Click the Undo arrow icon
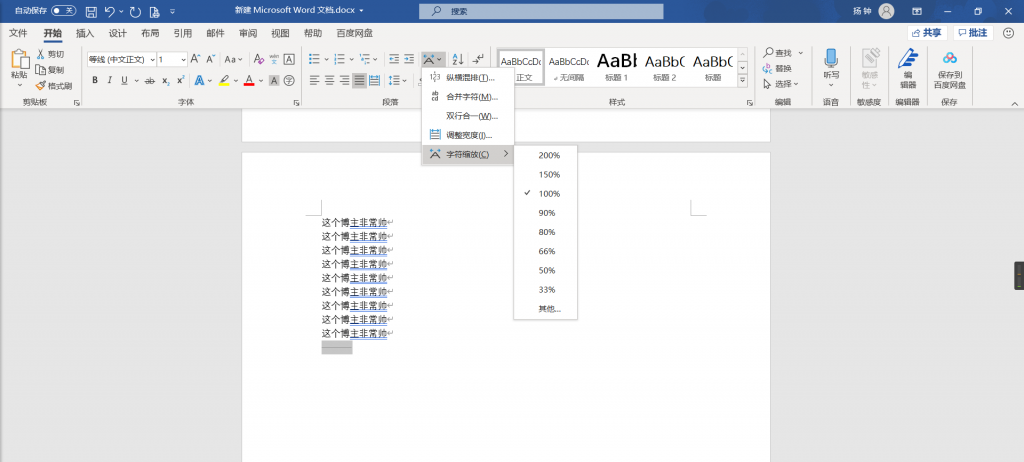Image resolution: width=1024 pixels, height=462 pixels. (x=110, y=11)
